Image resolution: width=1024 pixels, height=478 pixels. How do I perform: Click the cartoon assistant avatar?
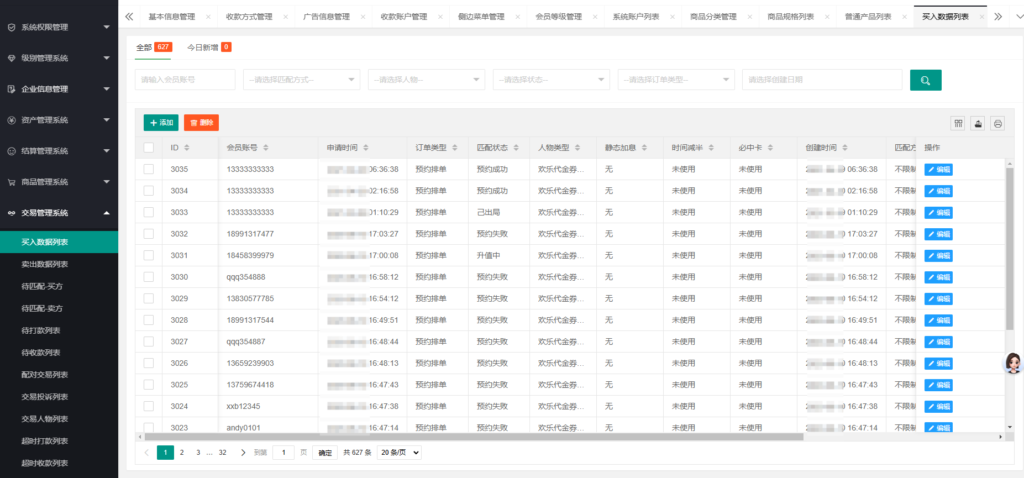[x=1013, y=362]
